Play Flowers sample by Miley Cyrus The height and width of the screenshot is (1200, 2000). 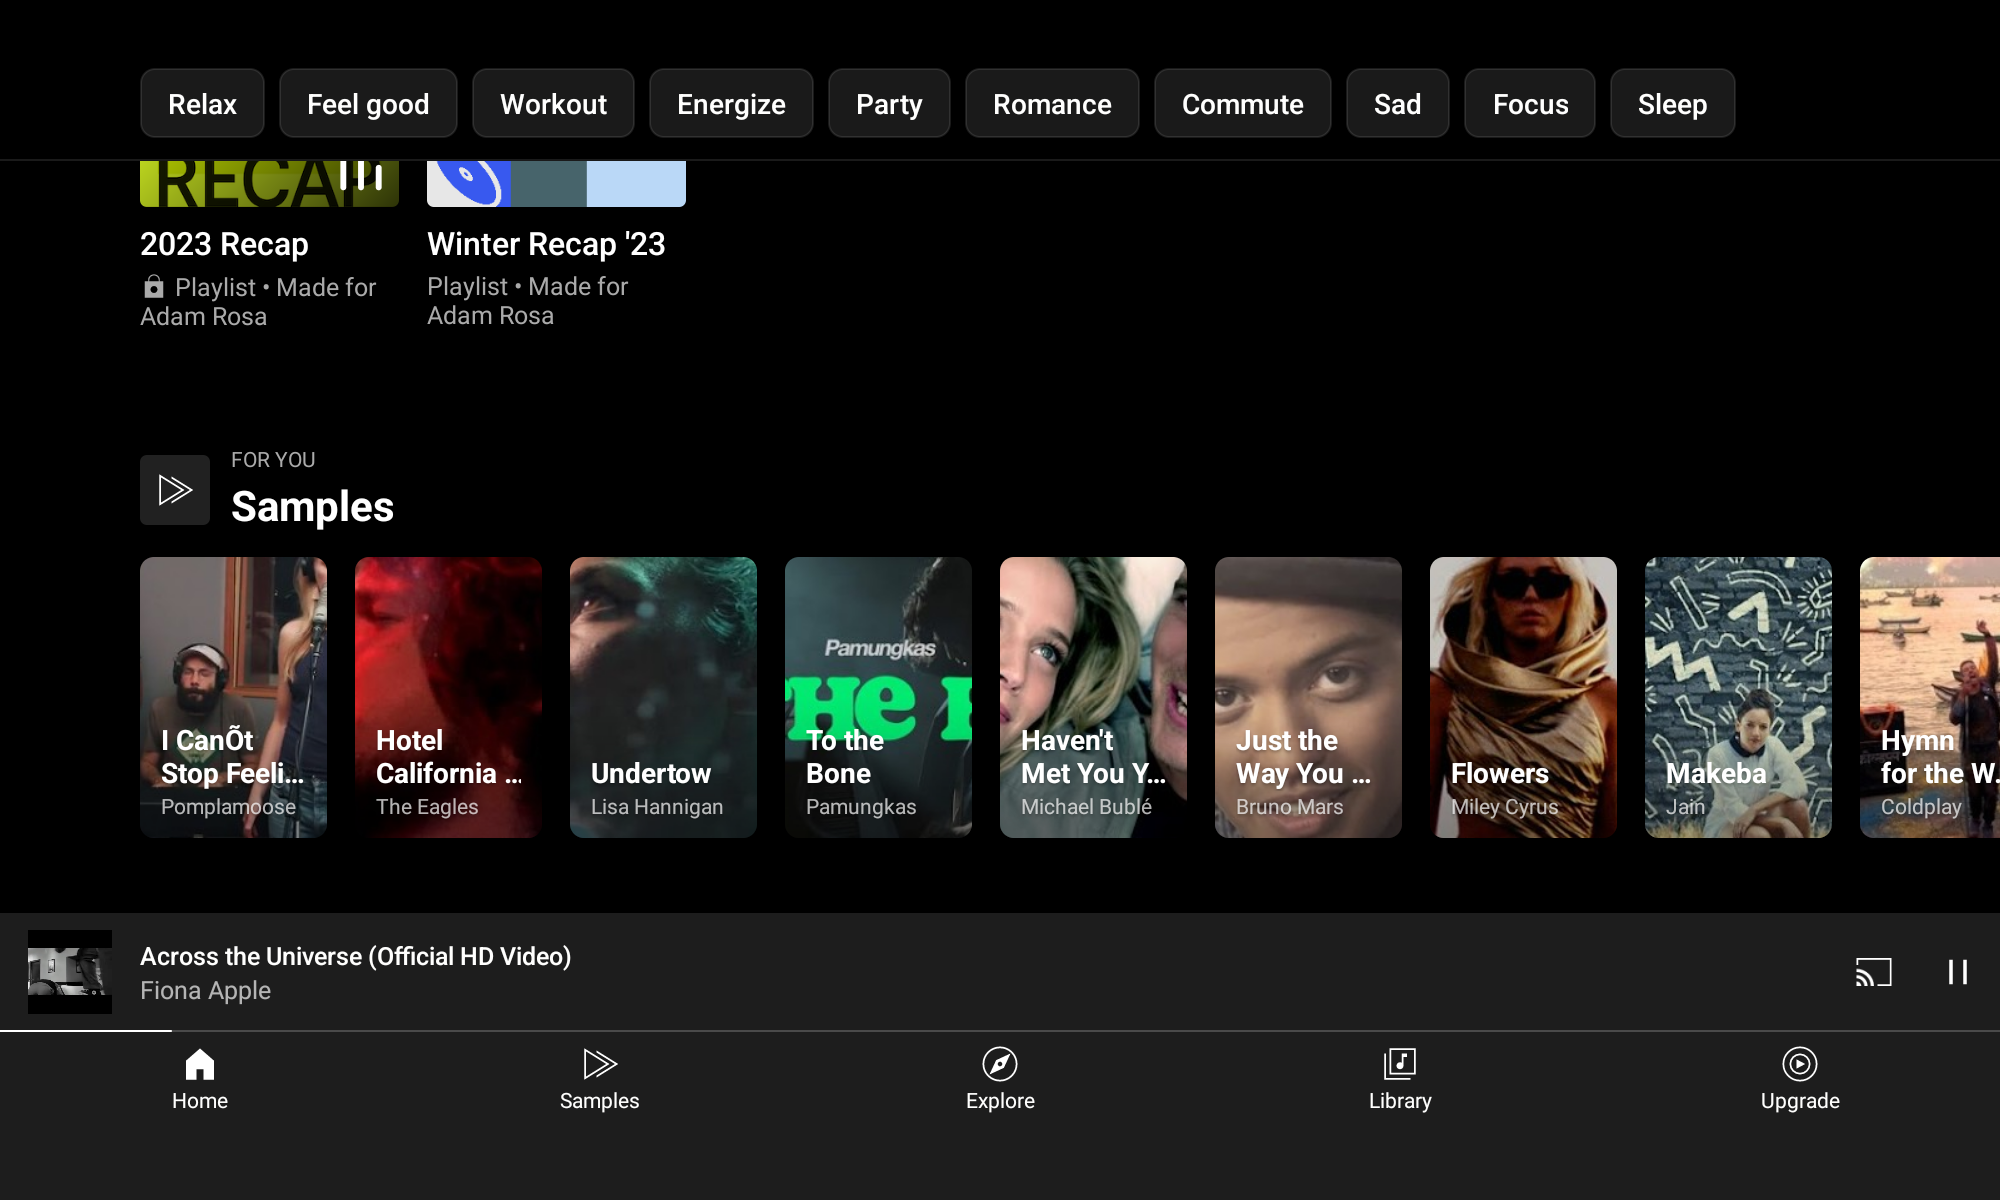pos(1523,697)
